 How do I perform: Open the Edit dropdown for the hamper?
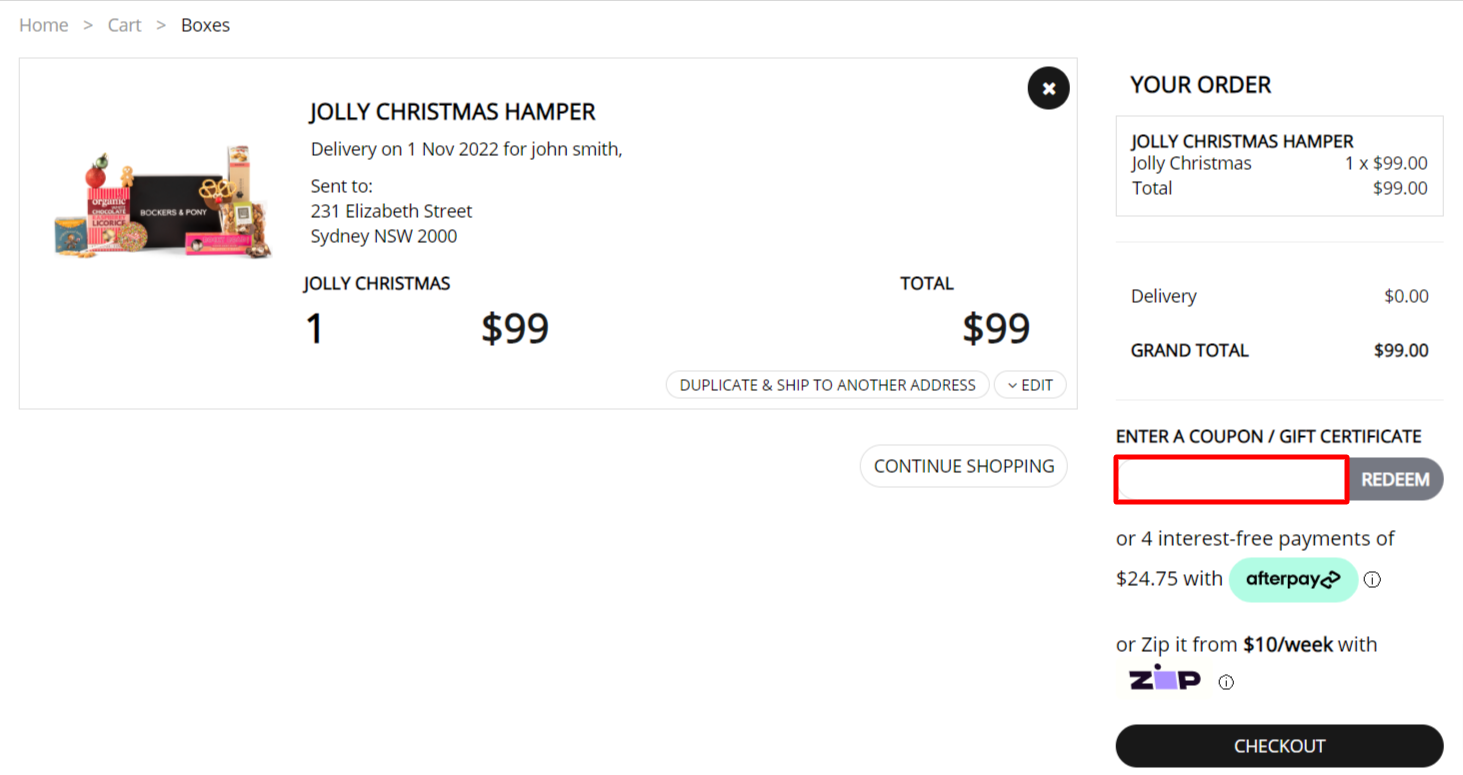pyautogui.click(x=1030, y=385)
